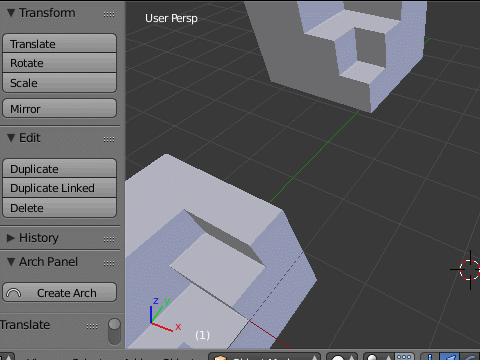
Task: Click the Delete button
Action: (60, 208)
